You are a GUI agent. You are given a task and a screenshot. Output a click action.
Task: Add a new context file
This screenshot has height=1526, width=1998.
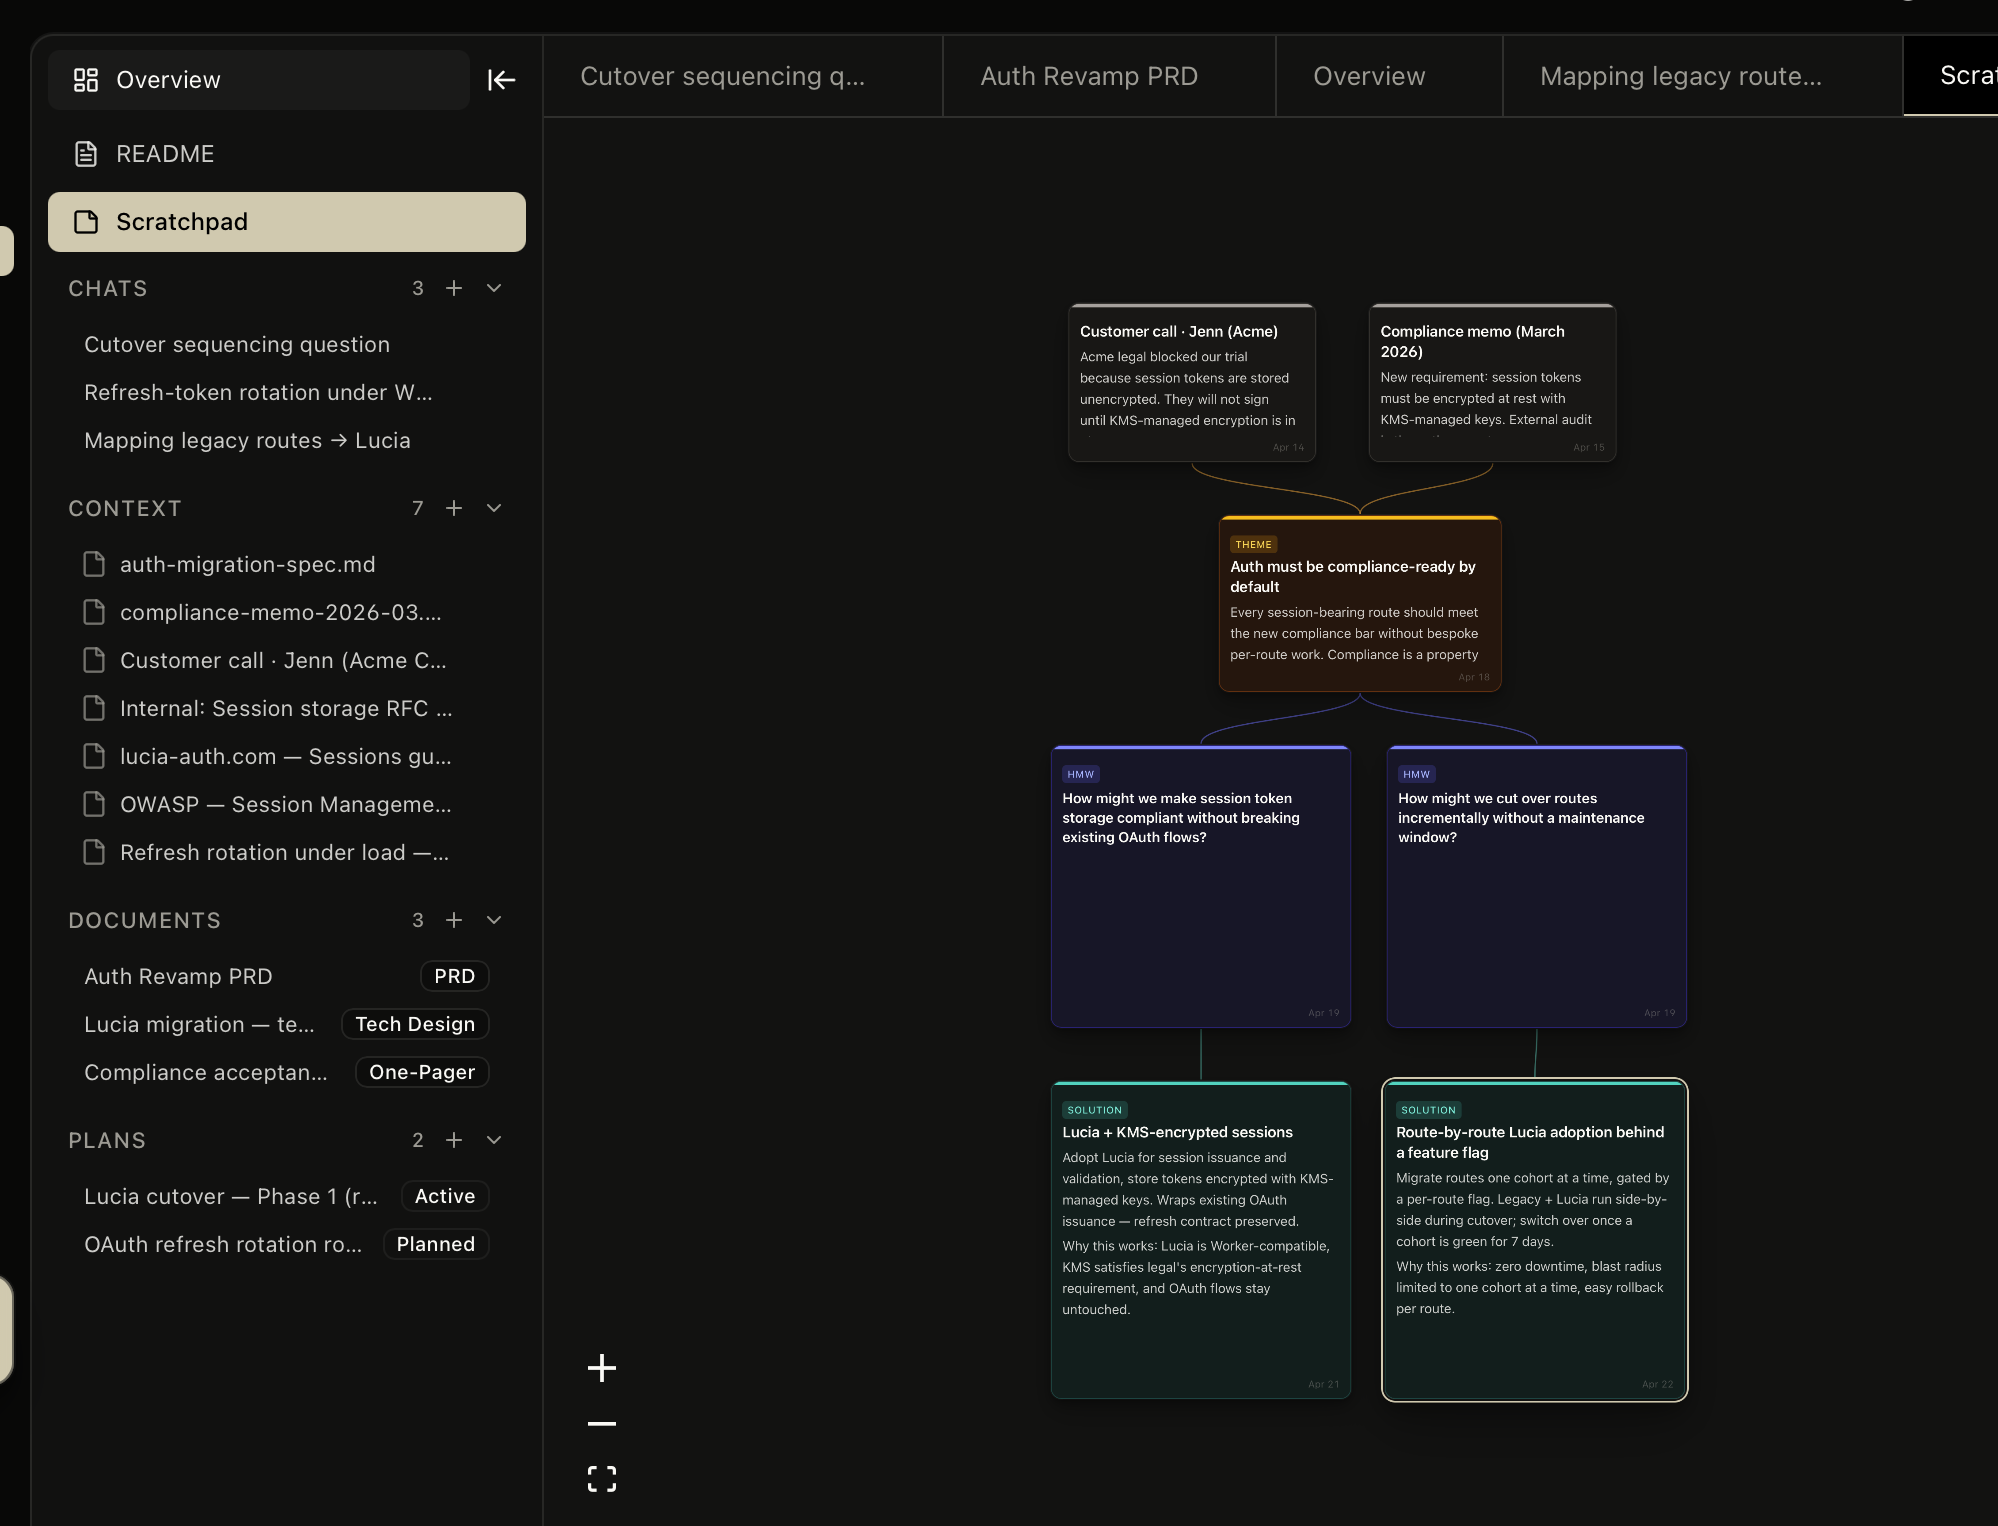tap(455, 508)
